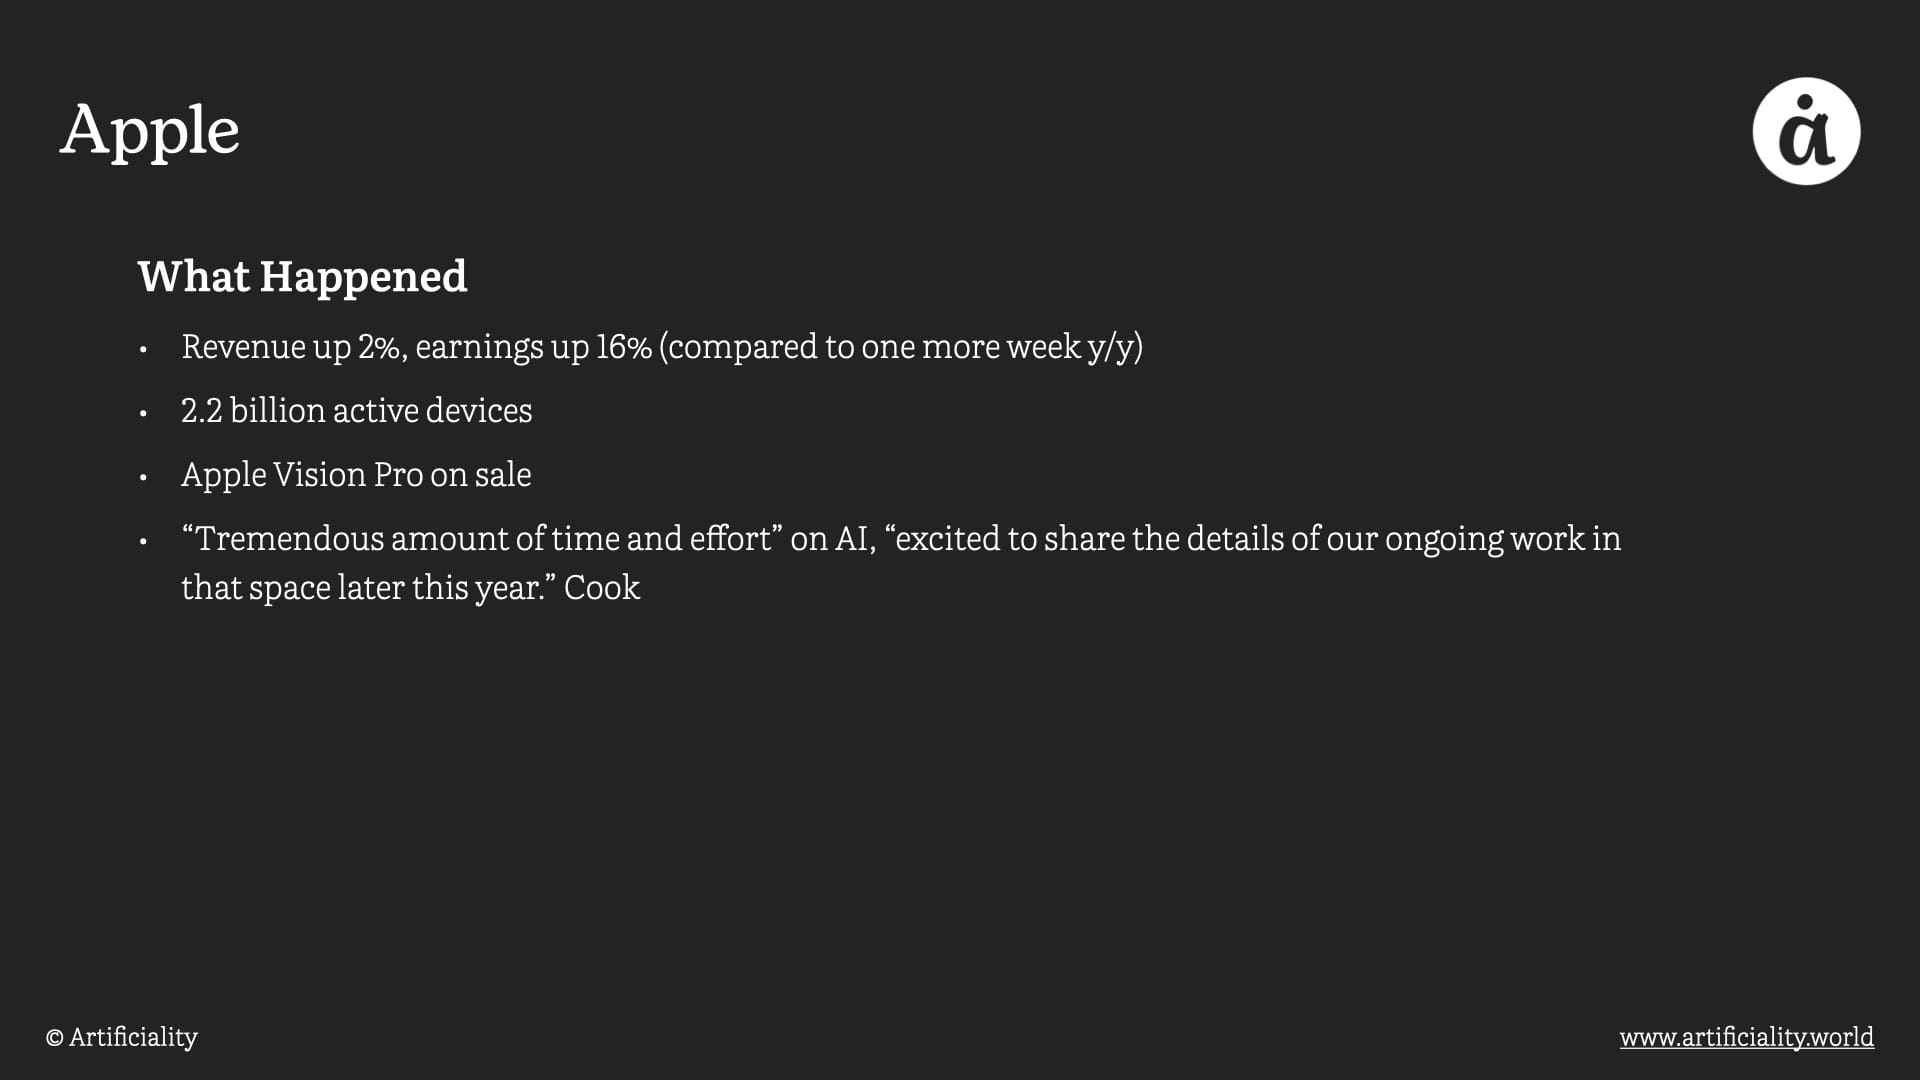The image size is (1920, 1080).
Task: Select the "What Happened" heading
Action: 302,277
